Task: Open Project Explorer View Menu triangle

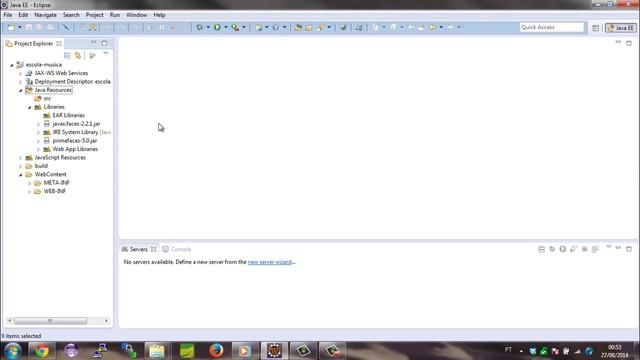Action: [x=106, y=54]
